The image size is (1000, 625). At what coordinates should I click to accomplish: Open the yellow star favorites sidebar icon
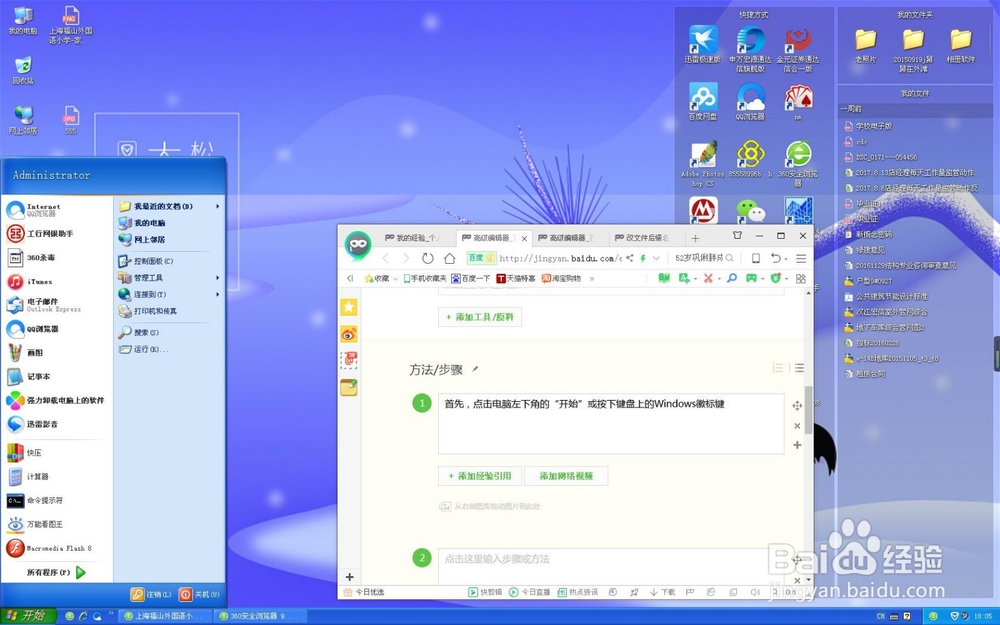pos(349,307)
